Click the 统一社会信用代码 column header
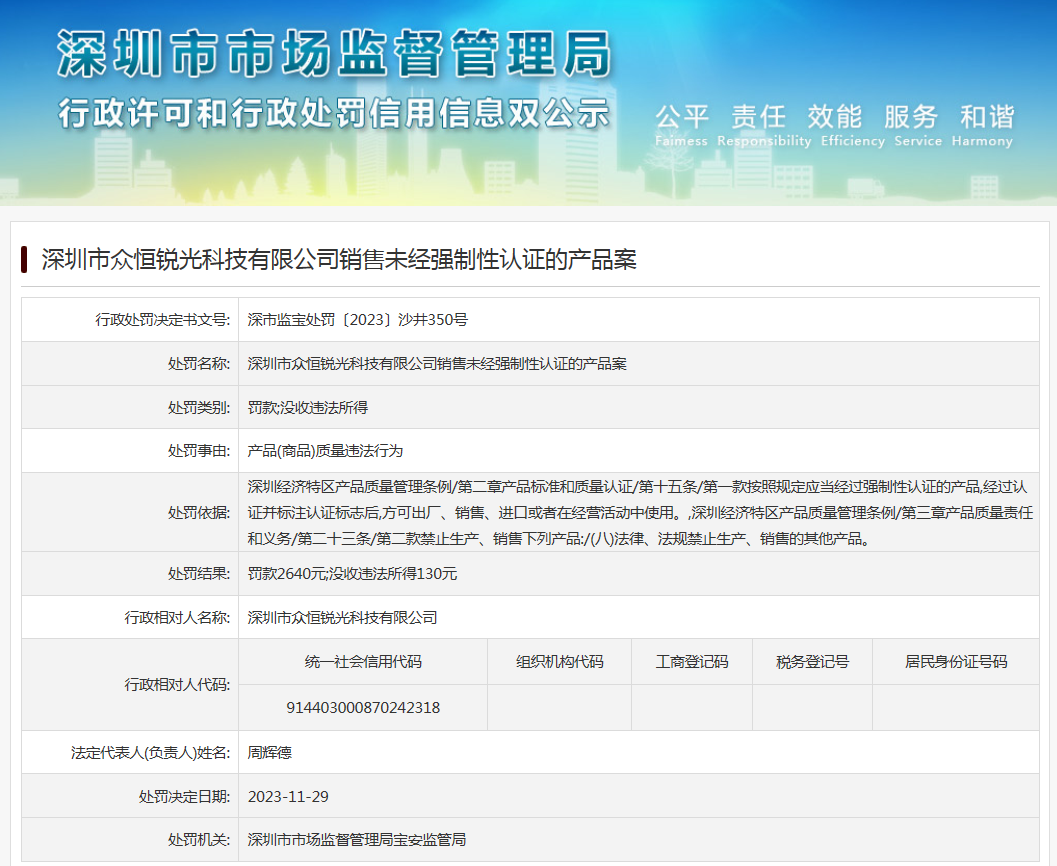 point(363,662)
